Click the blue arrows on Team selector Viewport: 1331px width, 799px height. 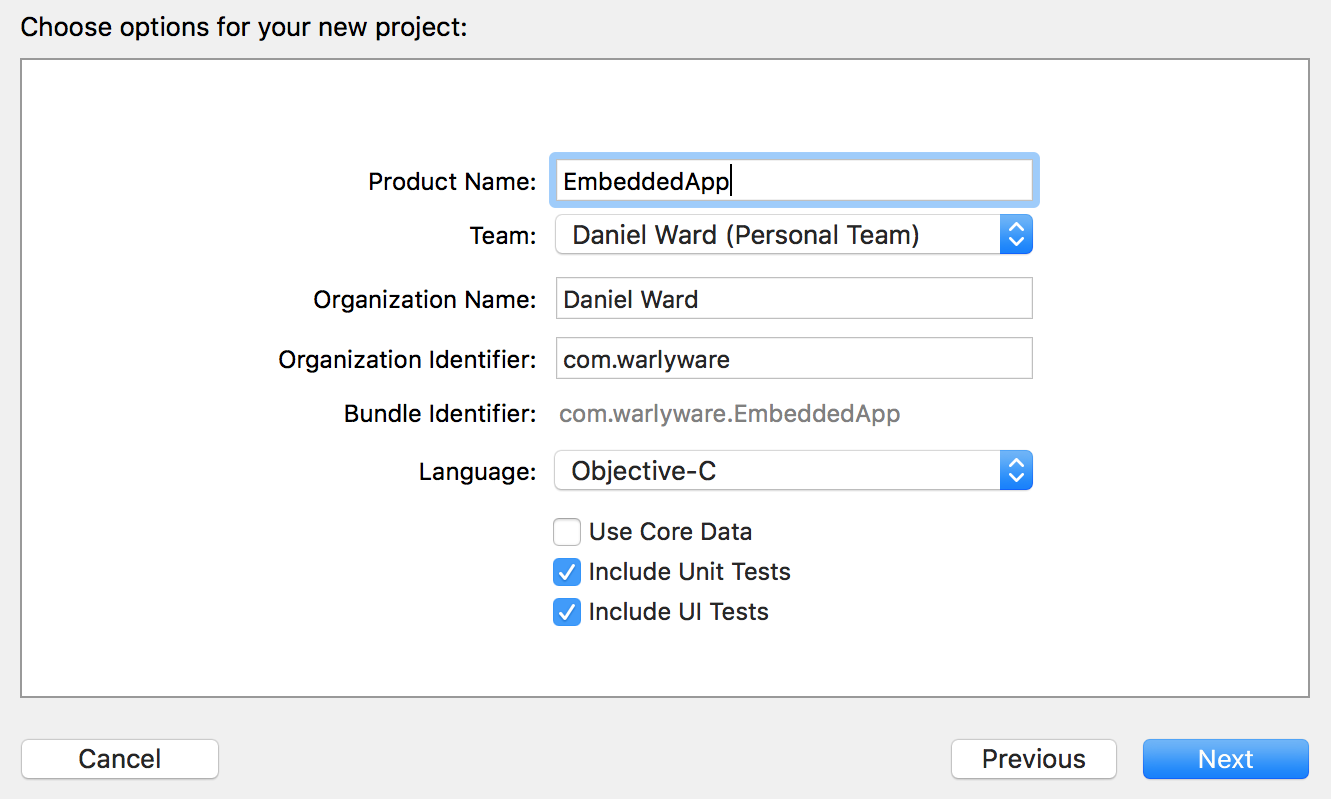(1015, 235)
